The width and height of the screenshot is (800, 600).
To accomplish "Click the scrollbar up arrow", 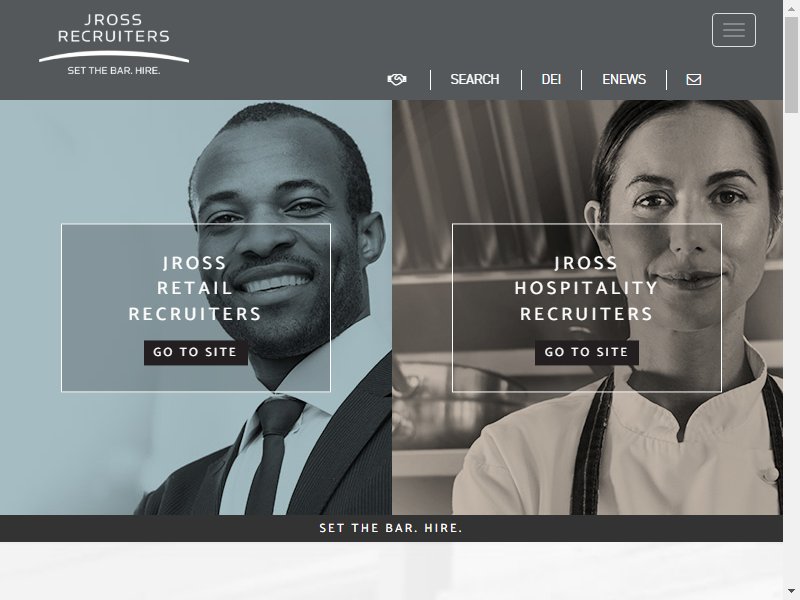I will pyautogui.click(x=791, y=9).
